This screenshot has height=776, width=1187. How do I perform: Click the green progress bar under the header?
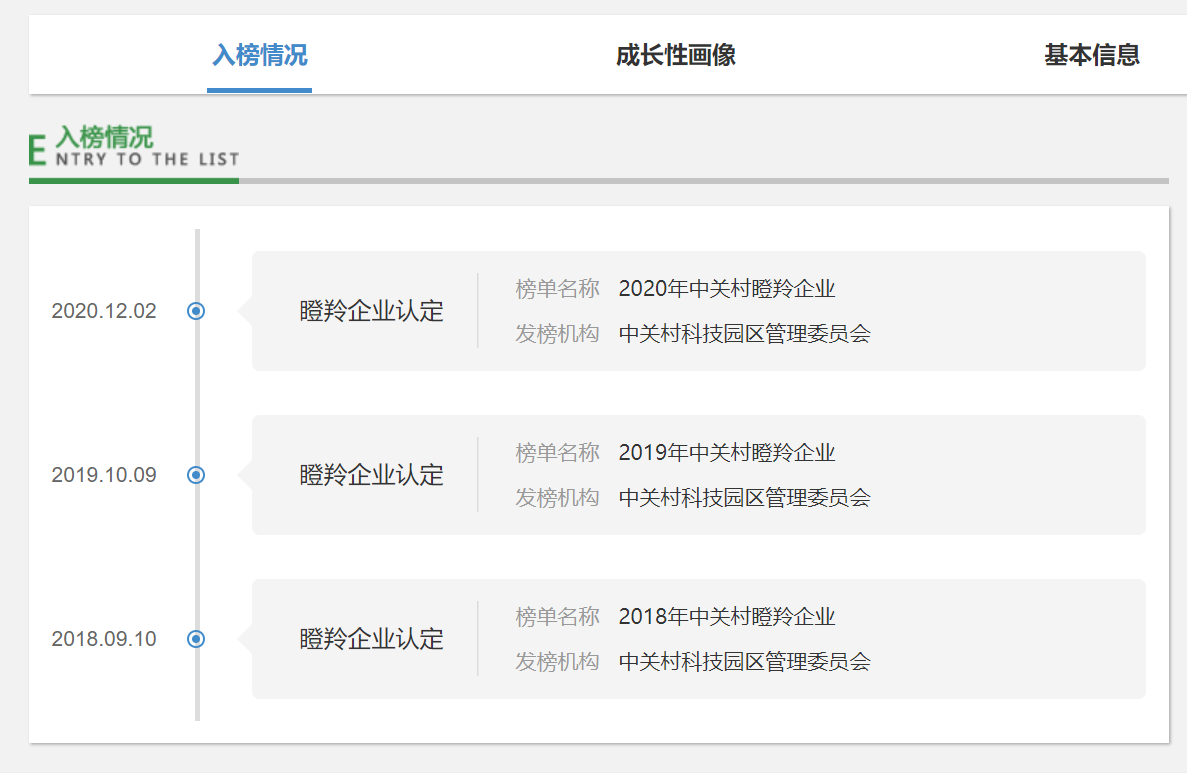133,183
